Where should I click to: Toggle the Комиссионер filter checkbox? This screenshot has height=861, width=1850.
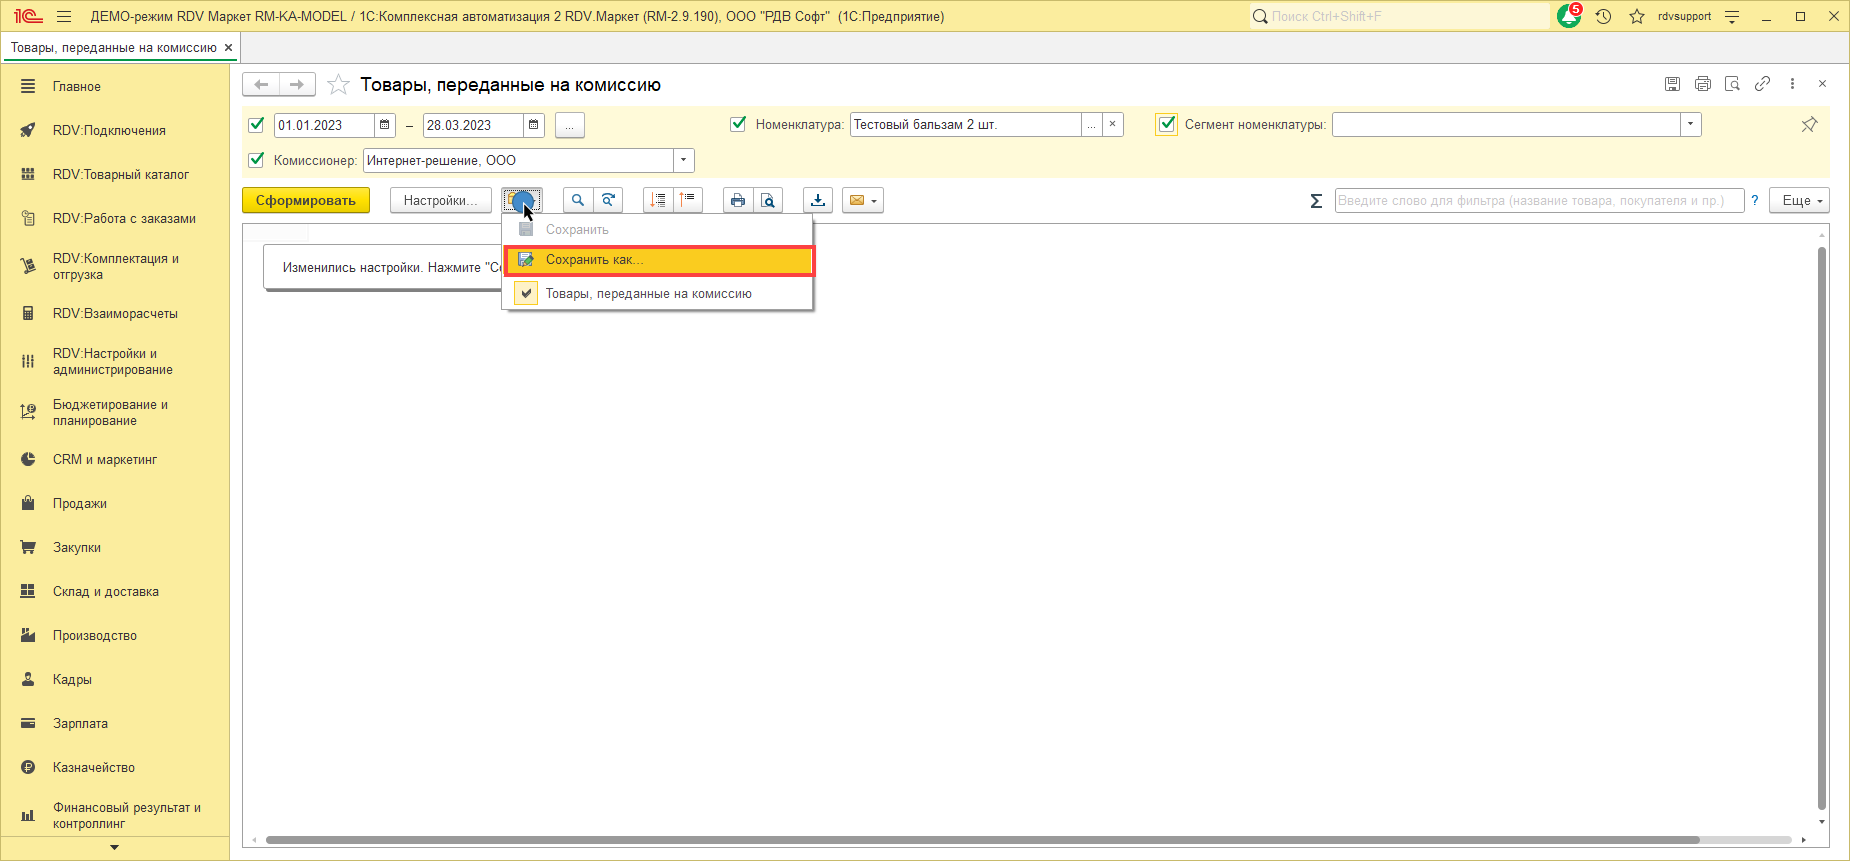[x=257, y=160]
